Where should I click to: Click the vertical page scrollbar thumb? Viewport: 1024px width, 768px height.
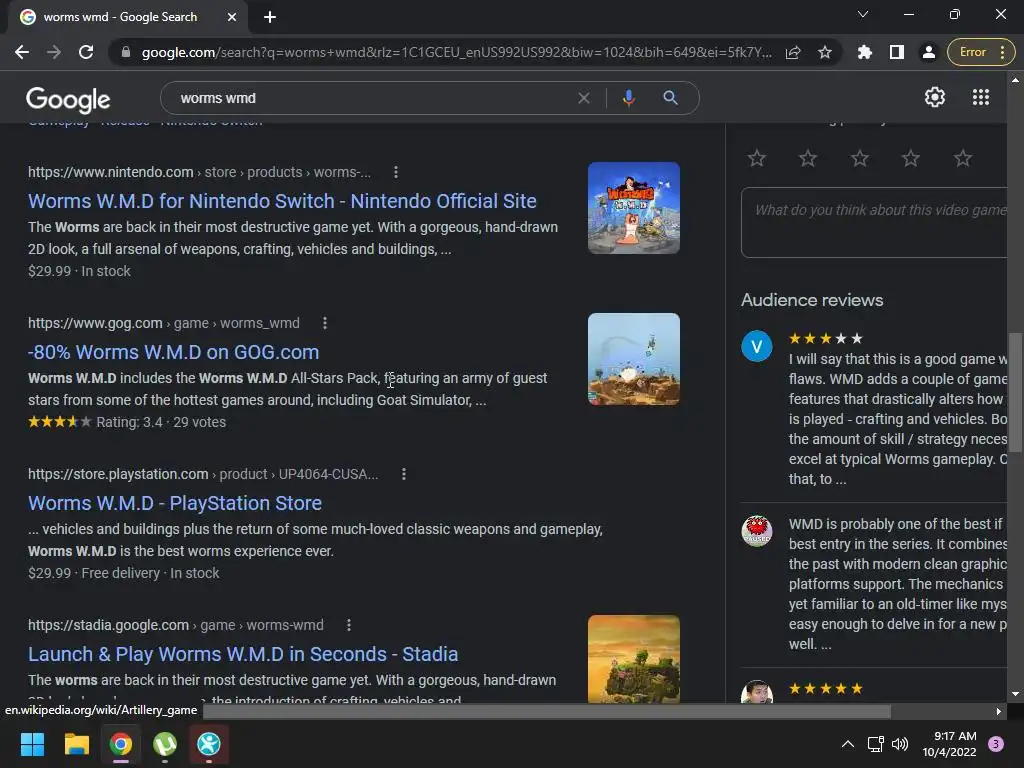click(x=1015, y=392)
